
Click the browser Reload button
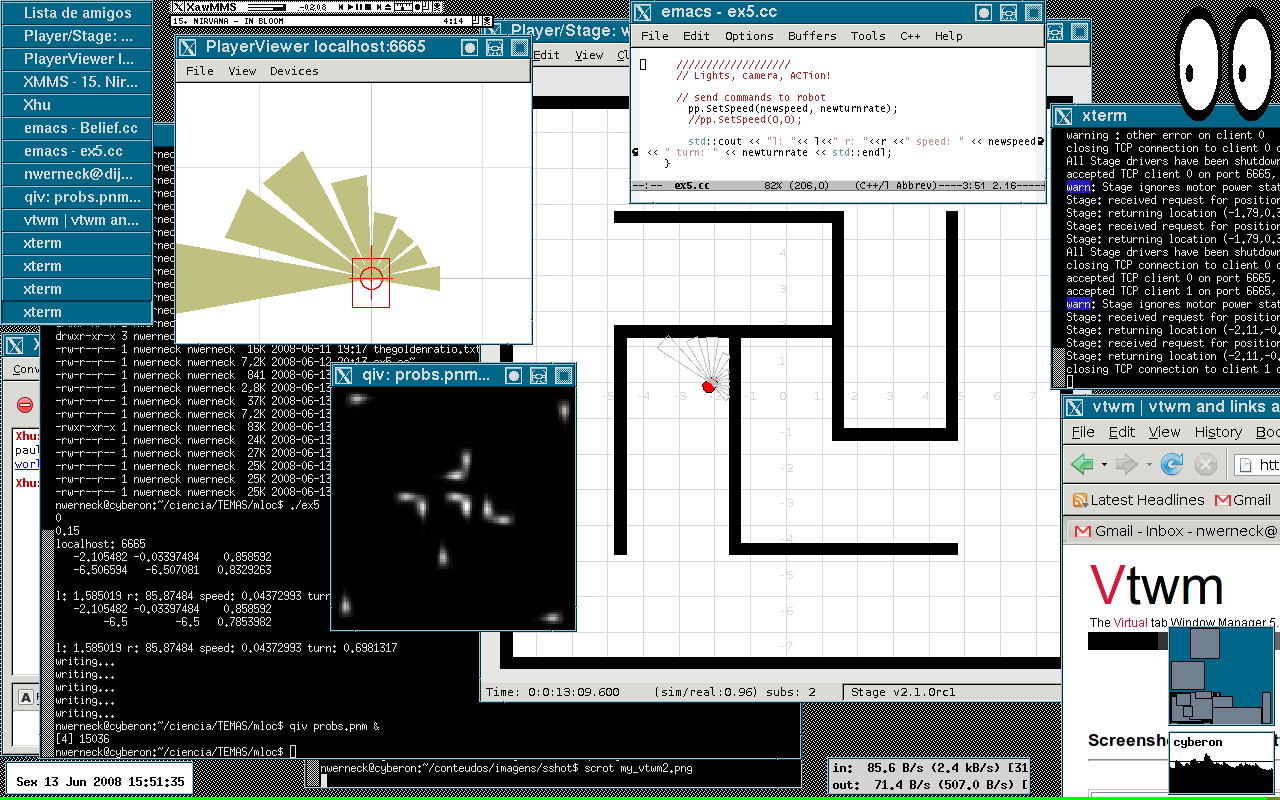[1172, 464]
